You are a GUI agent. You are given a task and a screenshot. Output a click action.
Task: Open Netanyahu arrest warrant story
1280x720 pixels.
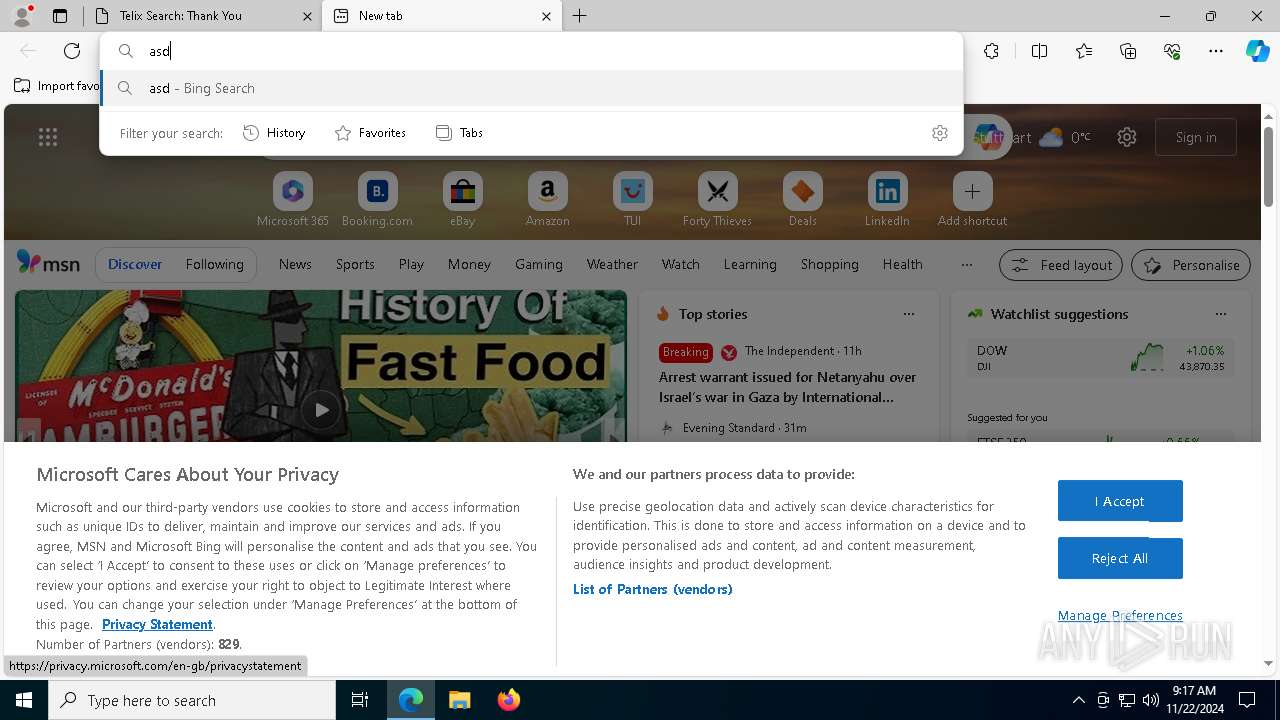(x=788, y=387)
